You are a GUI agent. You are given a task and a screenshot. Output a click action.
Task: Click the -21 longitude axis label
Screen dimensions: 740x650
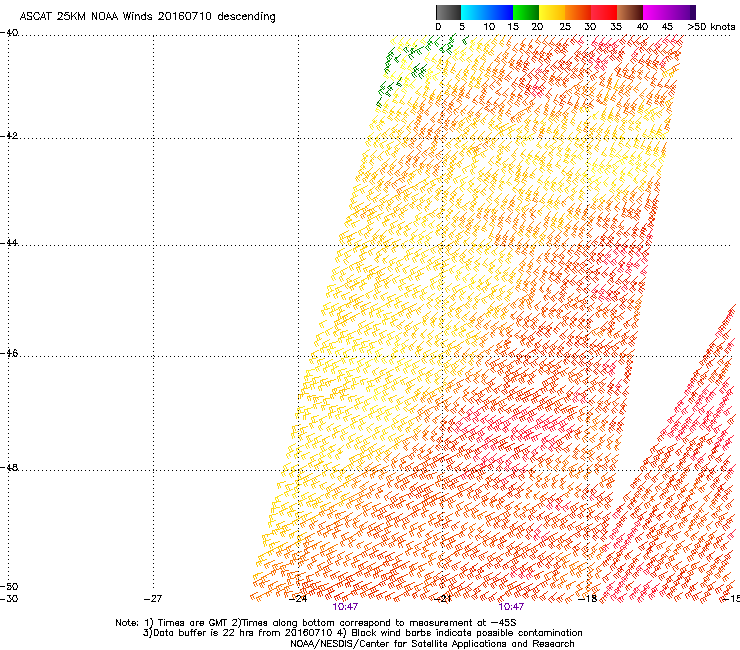(442, 599)
